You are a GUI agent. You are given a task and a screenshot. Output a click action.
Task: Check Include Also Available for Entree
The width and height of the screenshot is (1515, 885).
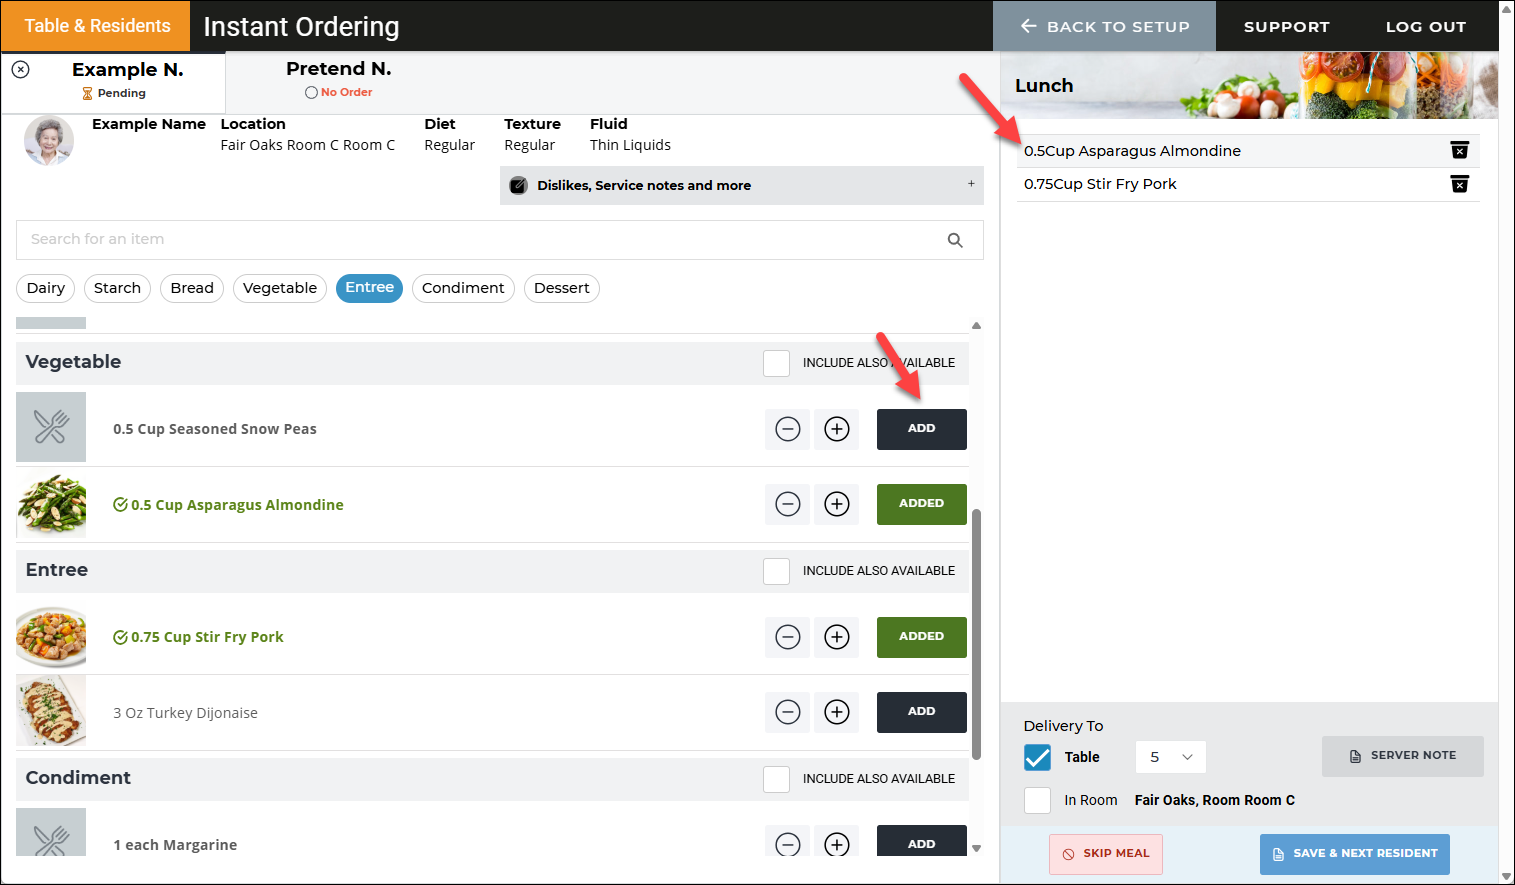click(776, 571)
